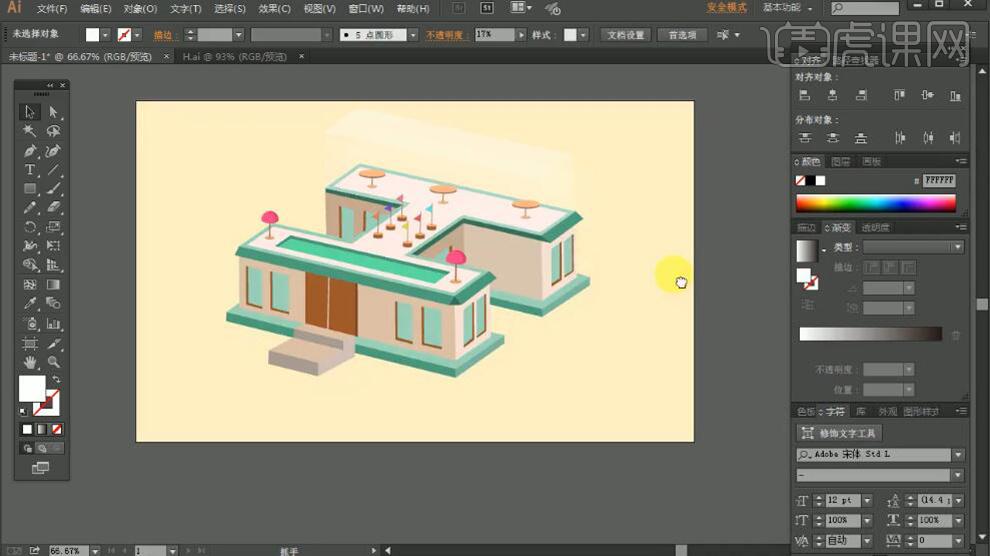Select the Pen tool
The height and width of the screenshot is (556, 990).
click(30, 151)
